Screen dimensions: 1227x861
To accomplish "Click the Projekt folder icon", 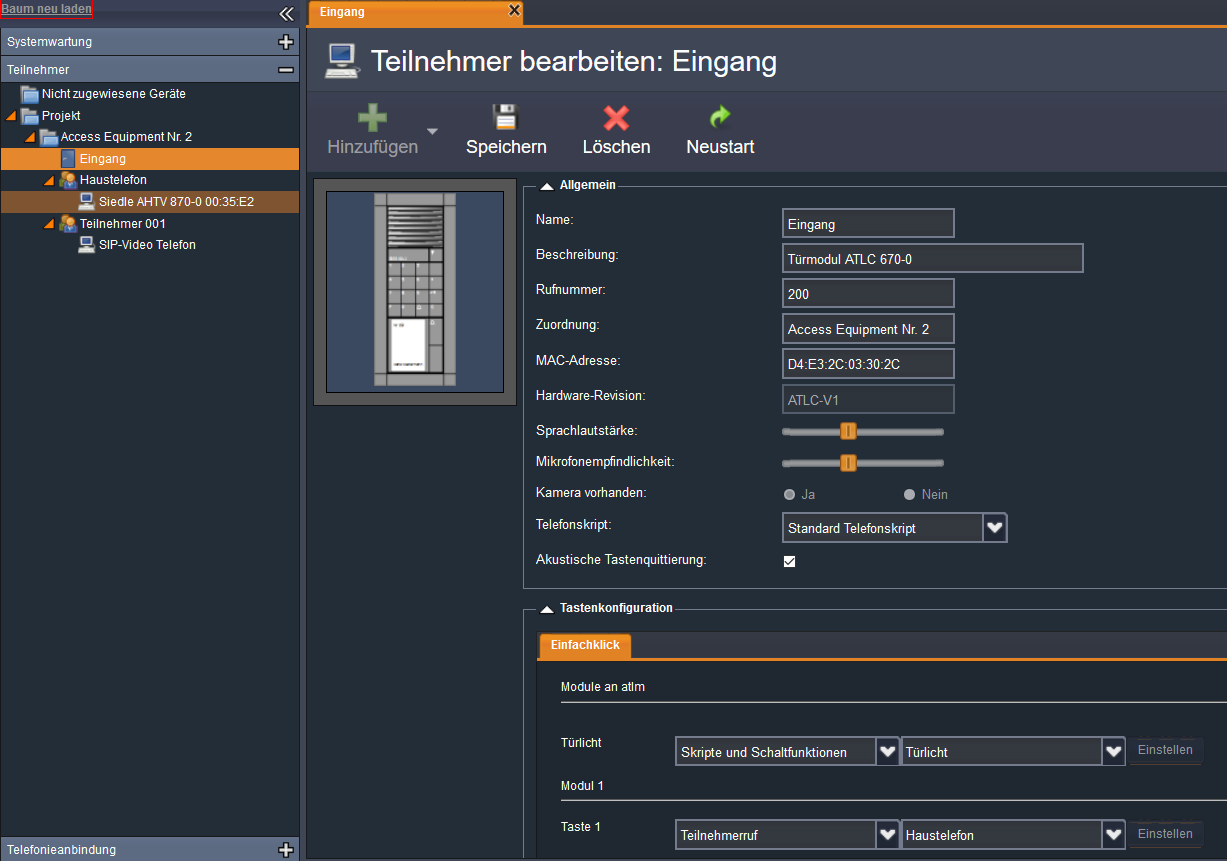I will pyautogui.click(x=30, y=116).
